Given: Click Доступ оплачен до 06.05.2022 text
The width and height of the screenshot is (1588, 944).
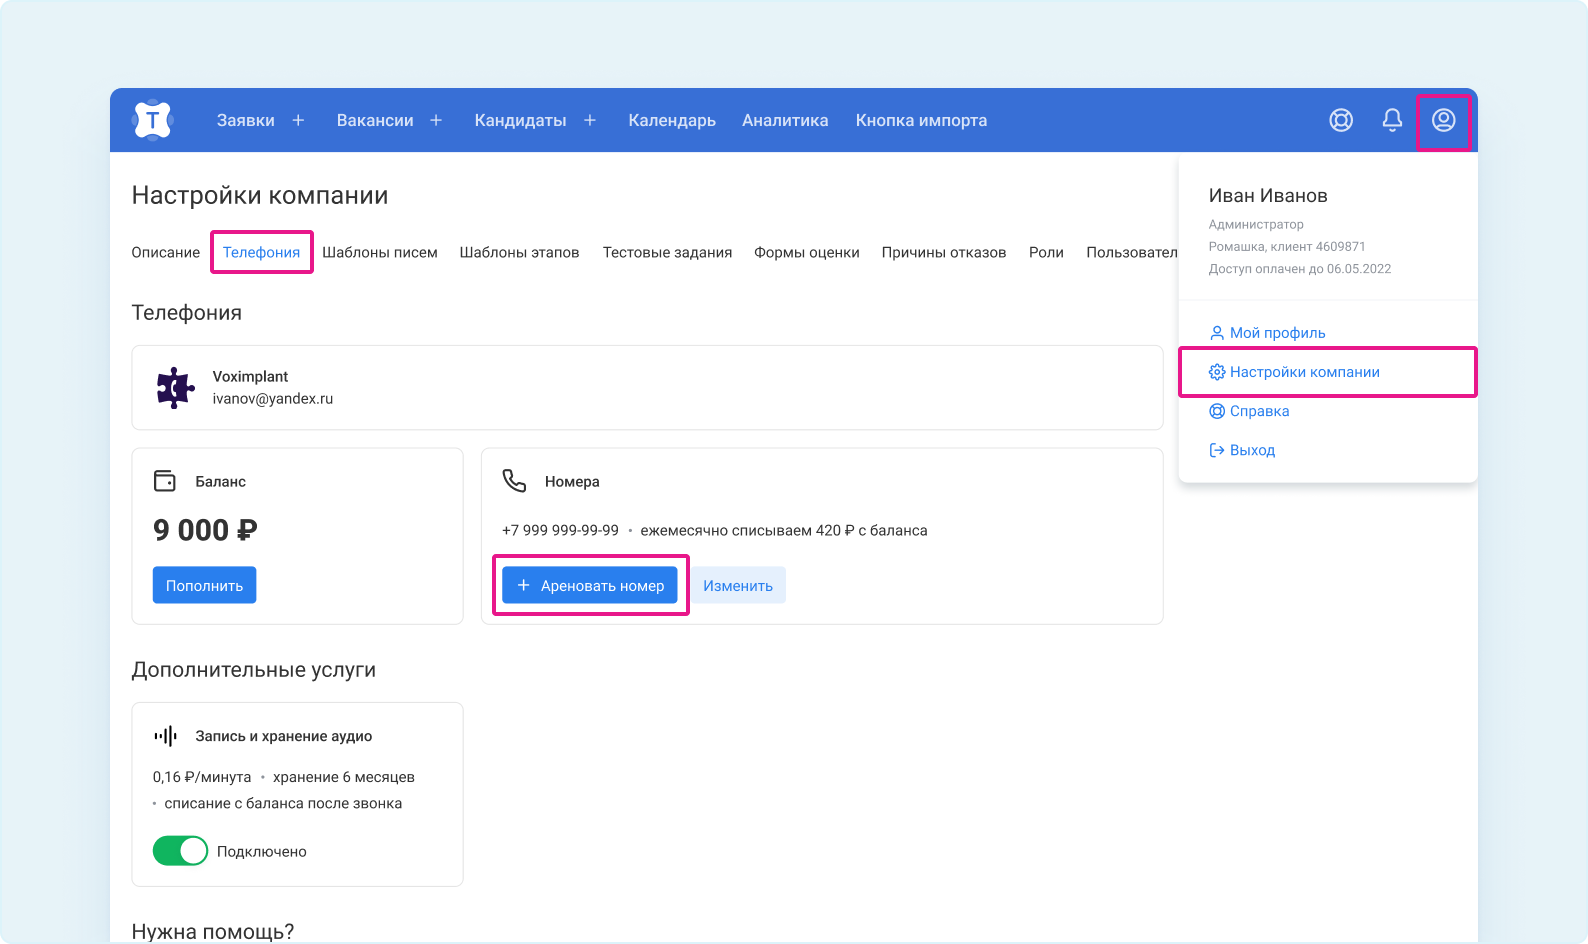Looking at the screenshot, I should tap(1300, 269).
